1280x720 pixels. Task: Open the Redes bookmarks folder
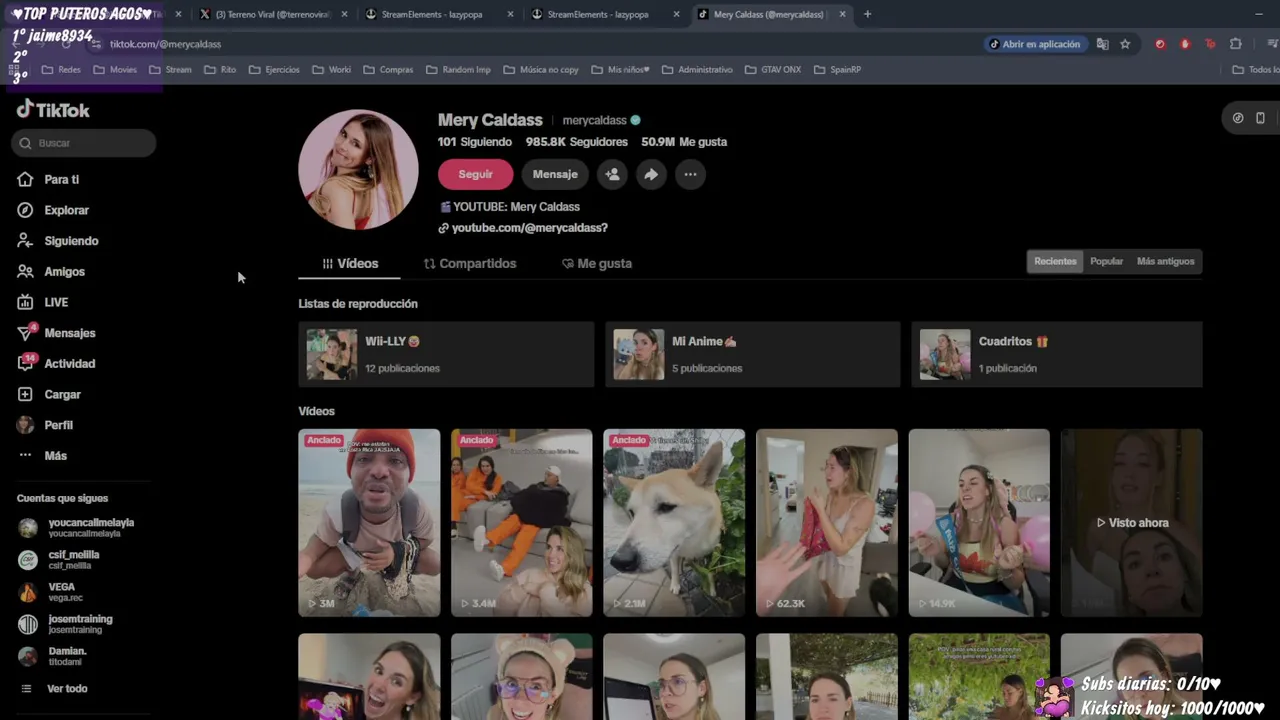(x=62, y=70)
